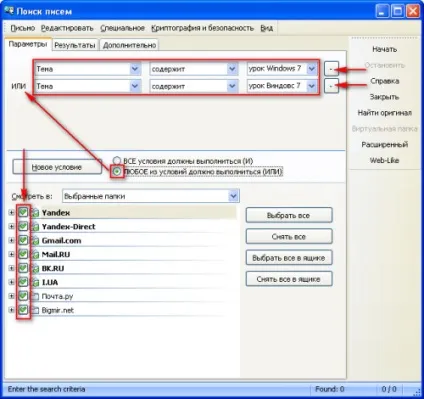Image resolution: width=424 pixels, height=399 pixels.
Task: Click the Расширенный button
Action: [x=384, y=144]
